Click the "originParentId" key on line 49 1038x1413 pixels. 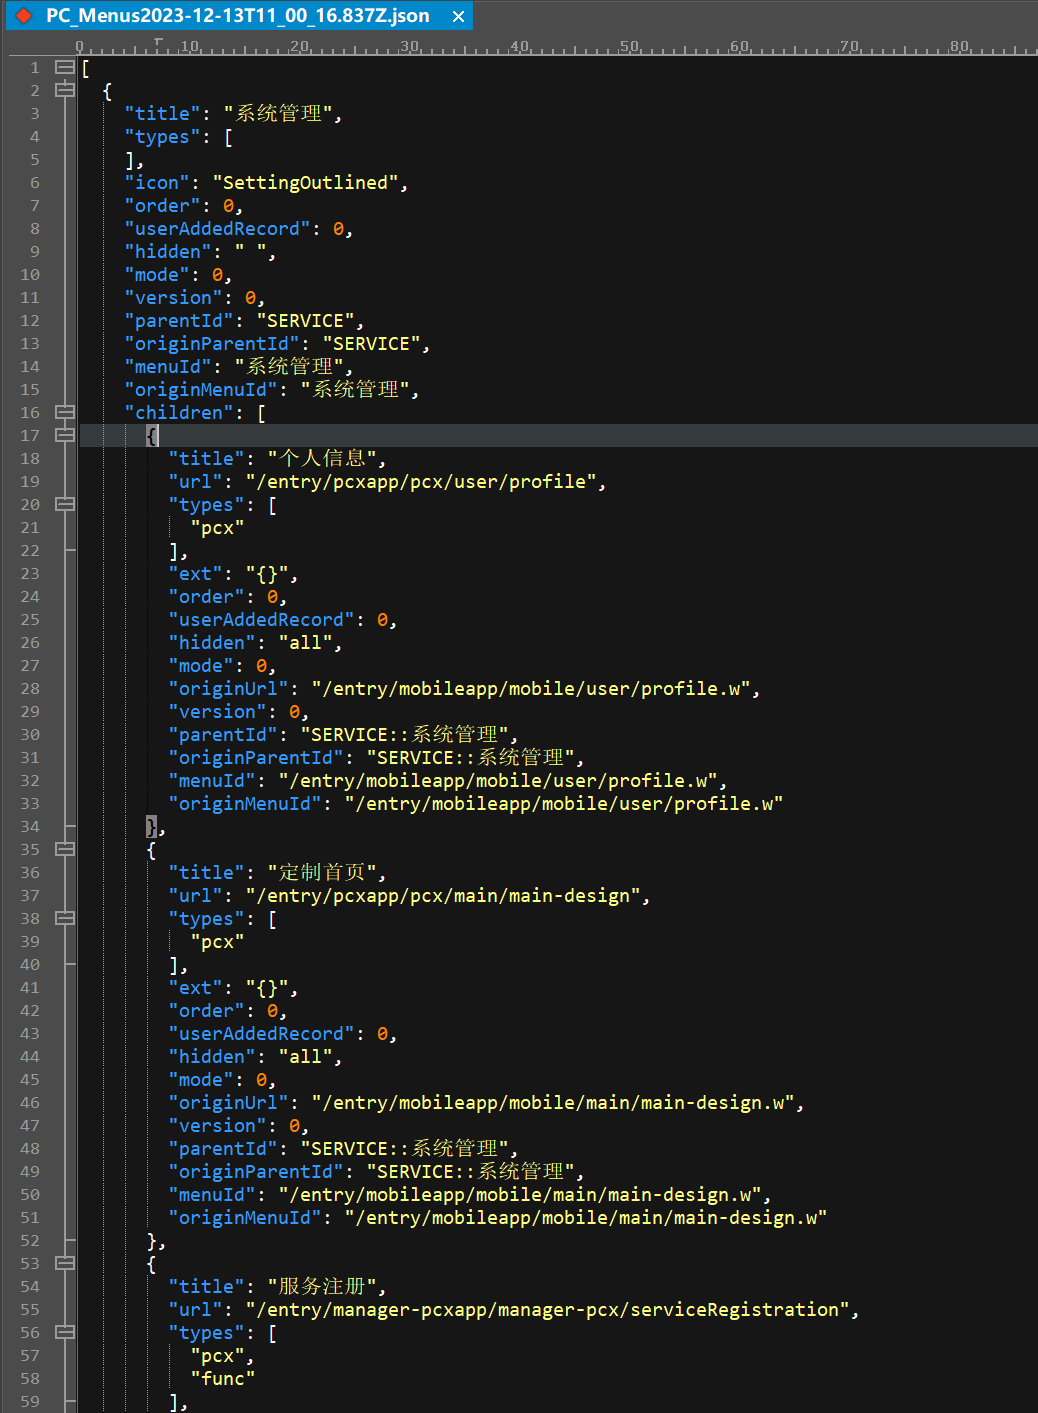256,1171
